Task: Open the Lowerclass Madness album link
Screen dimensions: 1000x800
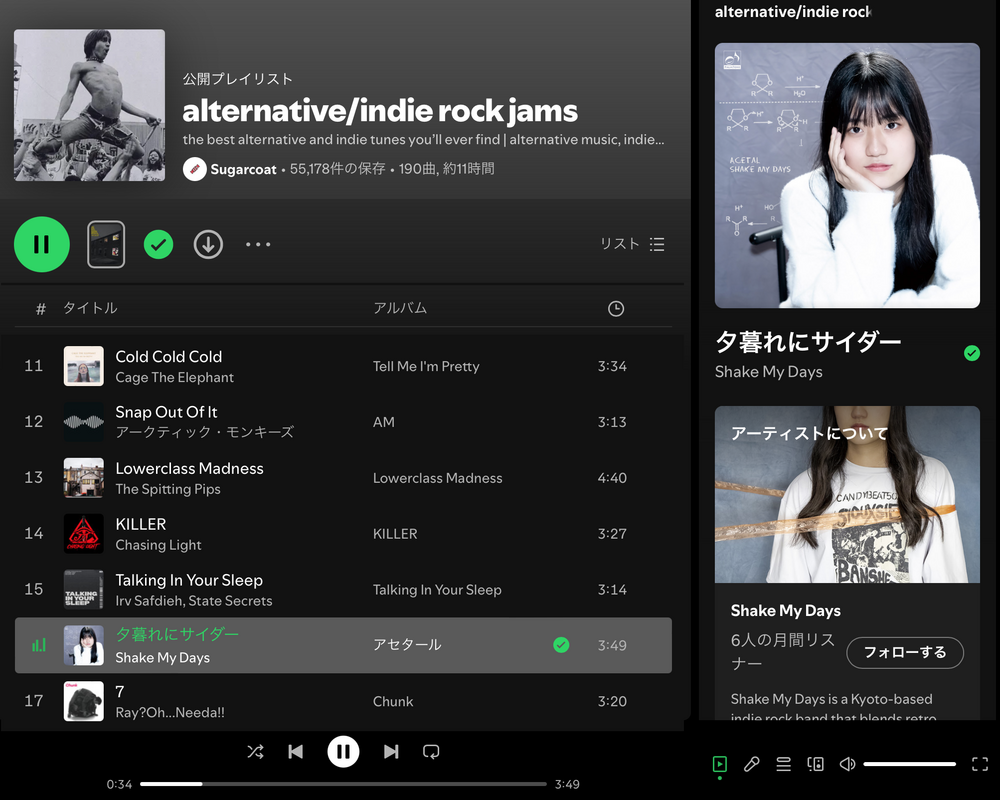Action: pyautogui.click(x=438, y=478)
